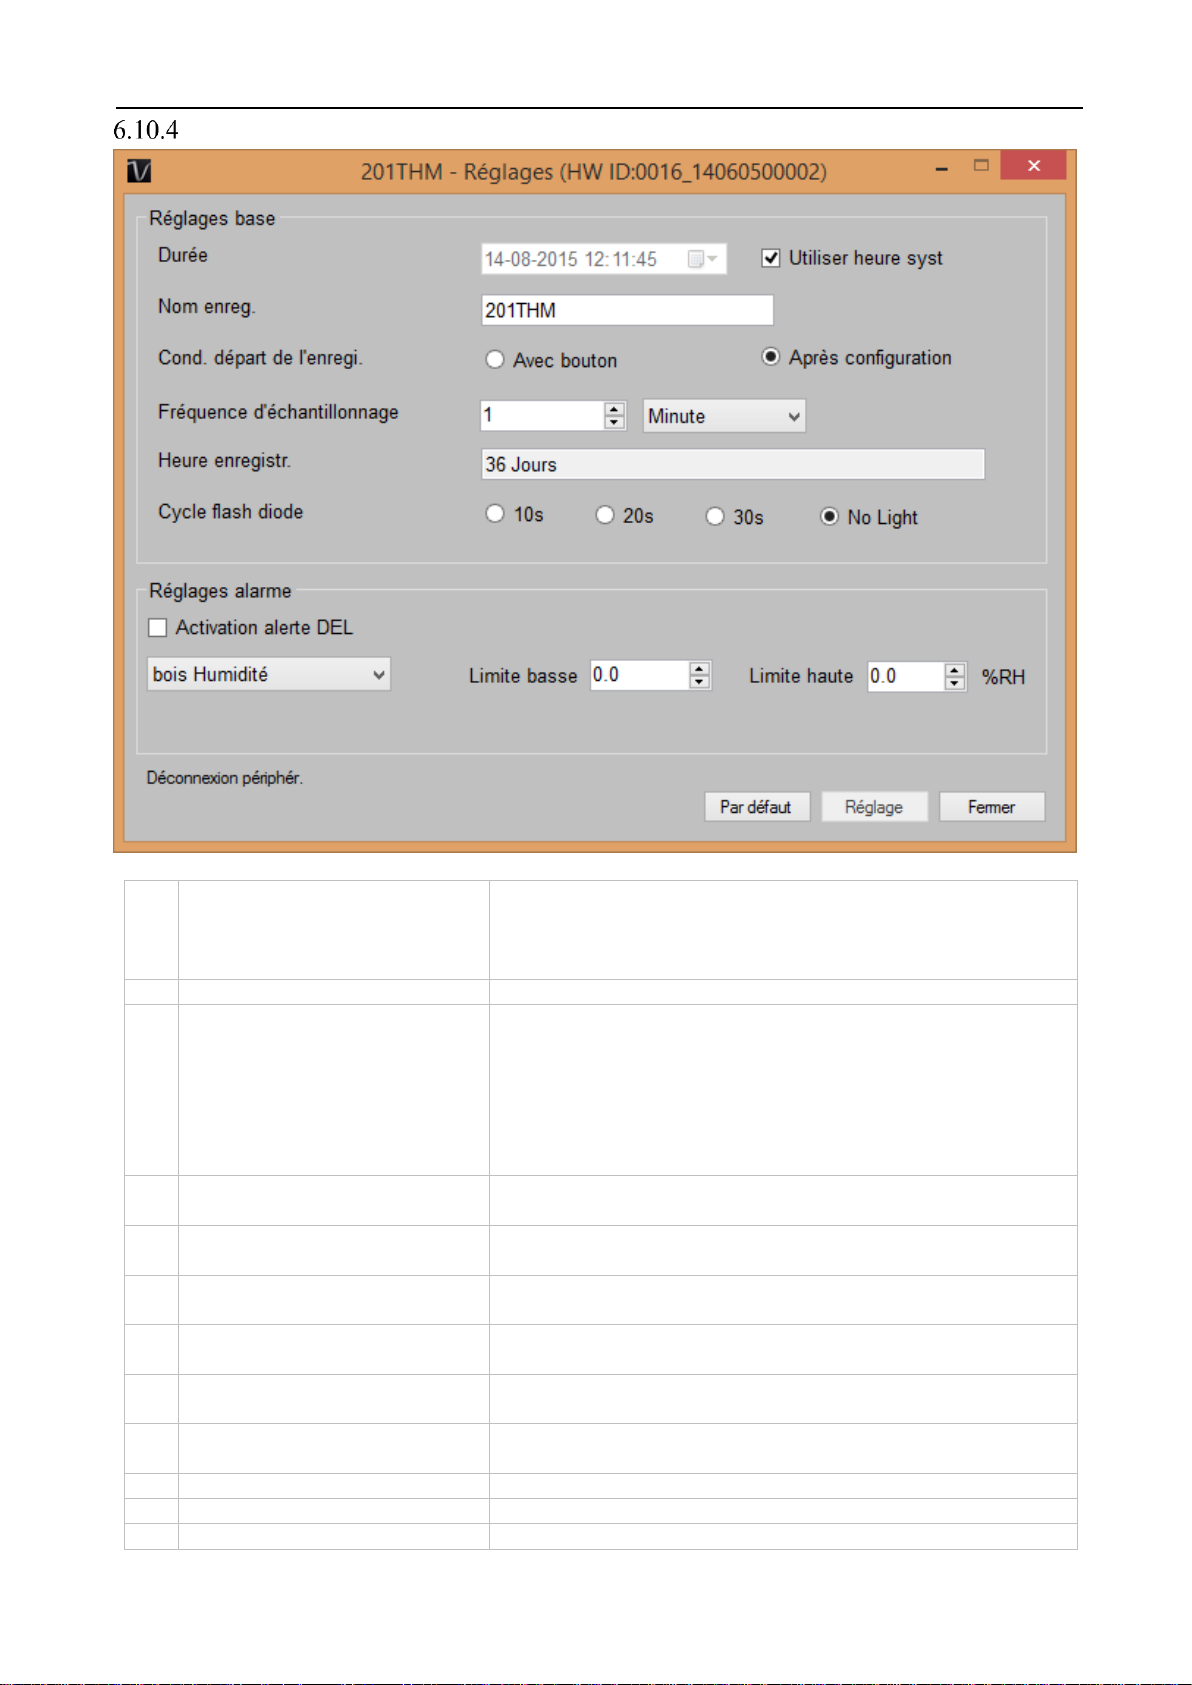Choose 20s flash diode cycle
Image resolution: width=1192 pixels, height=1685 pixels.
click(605, 515)
